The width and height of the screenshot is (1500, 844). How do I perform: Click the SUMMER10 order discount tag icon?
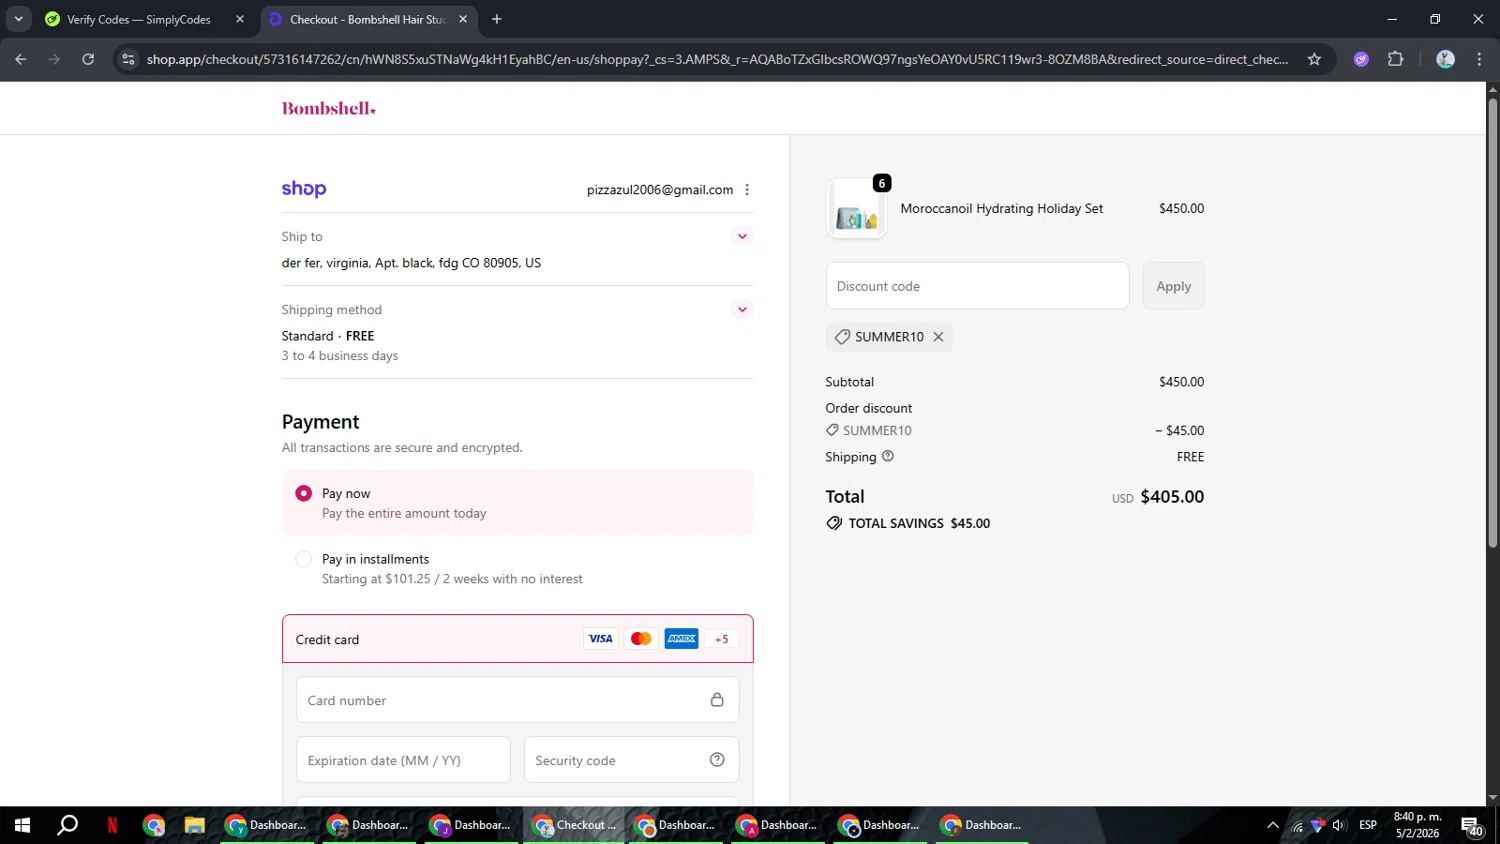click(x=832, y=430)
